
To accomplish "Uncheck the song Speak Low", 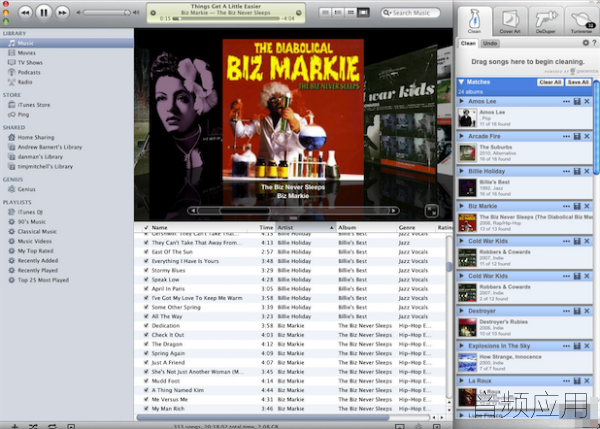I will [146, 279].
